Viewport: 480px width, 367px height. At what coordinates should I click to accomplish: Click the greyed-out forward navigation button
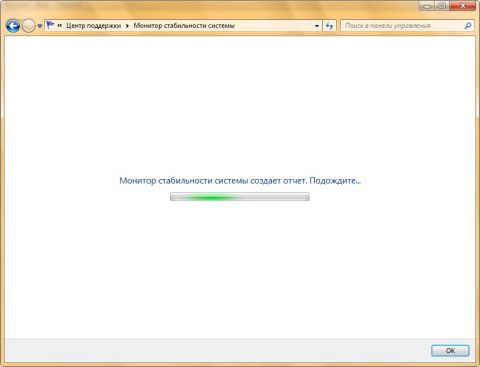[28, 26]
